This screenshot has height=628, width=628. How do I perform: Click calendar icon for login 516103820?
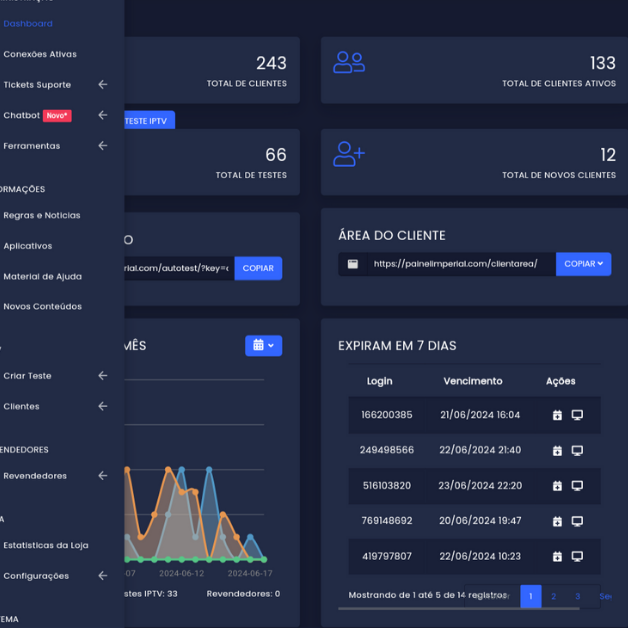(x=557, y=486)
